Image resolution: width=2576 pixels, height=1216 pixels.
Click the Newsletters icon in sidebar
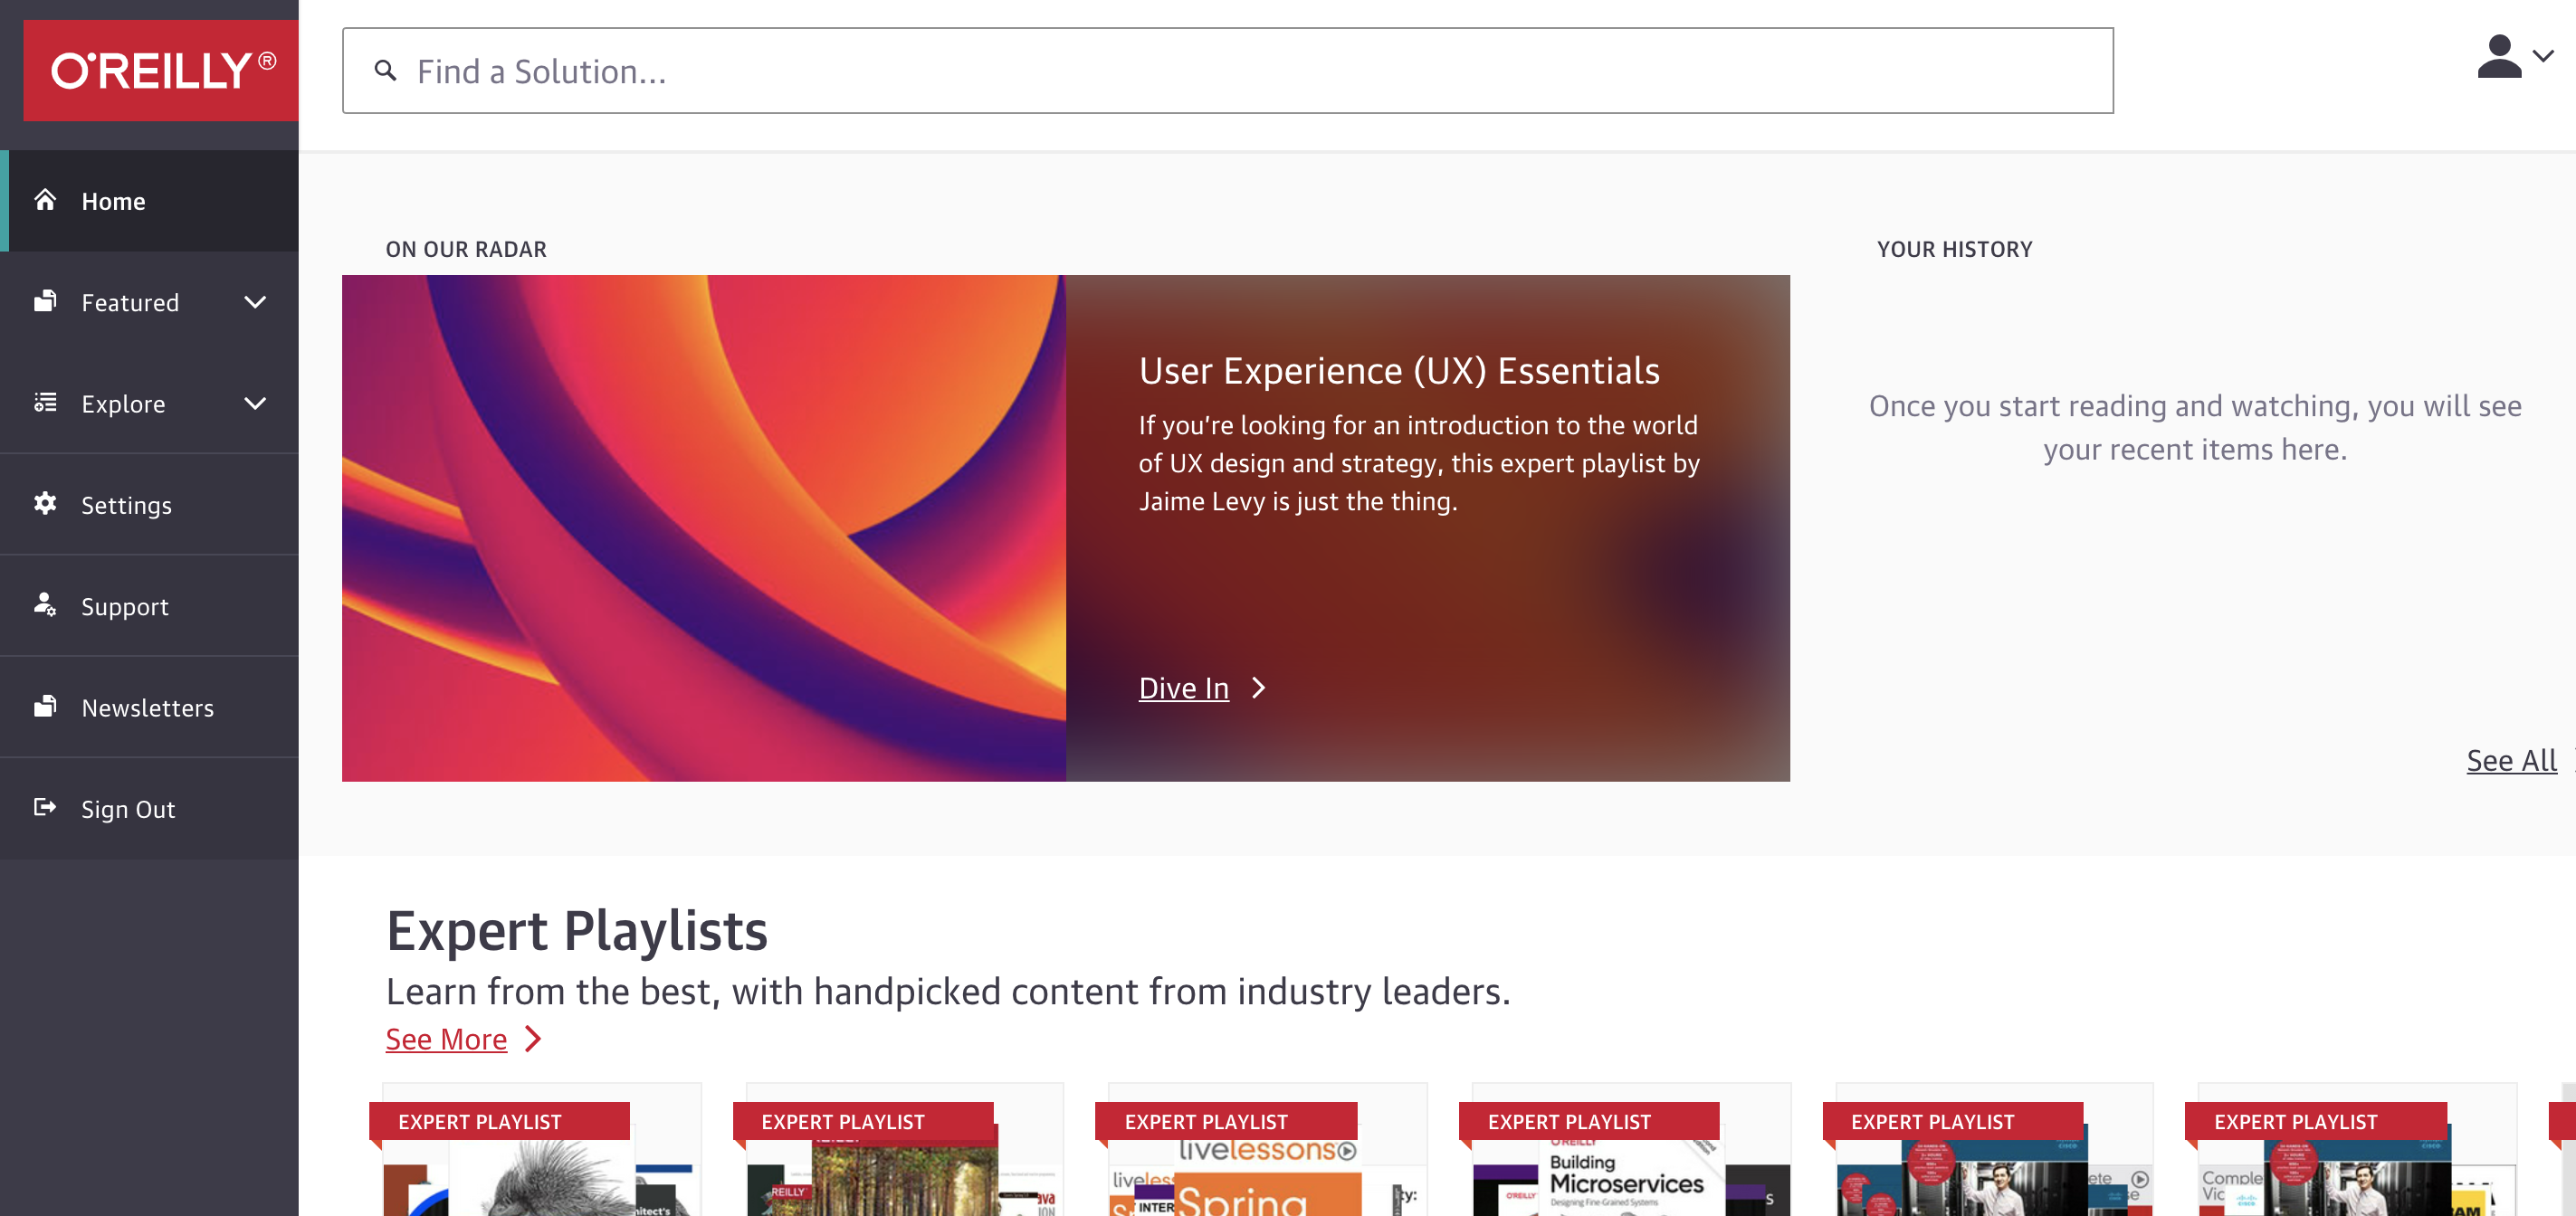[x=45, y=707]
